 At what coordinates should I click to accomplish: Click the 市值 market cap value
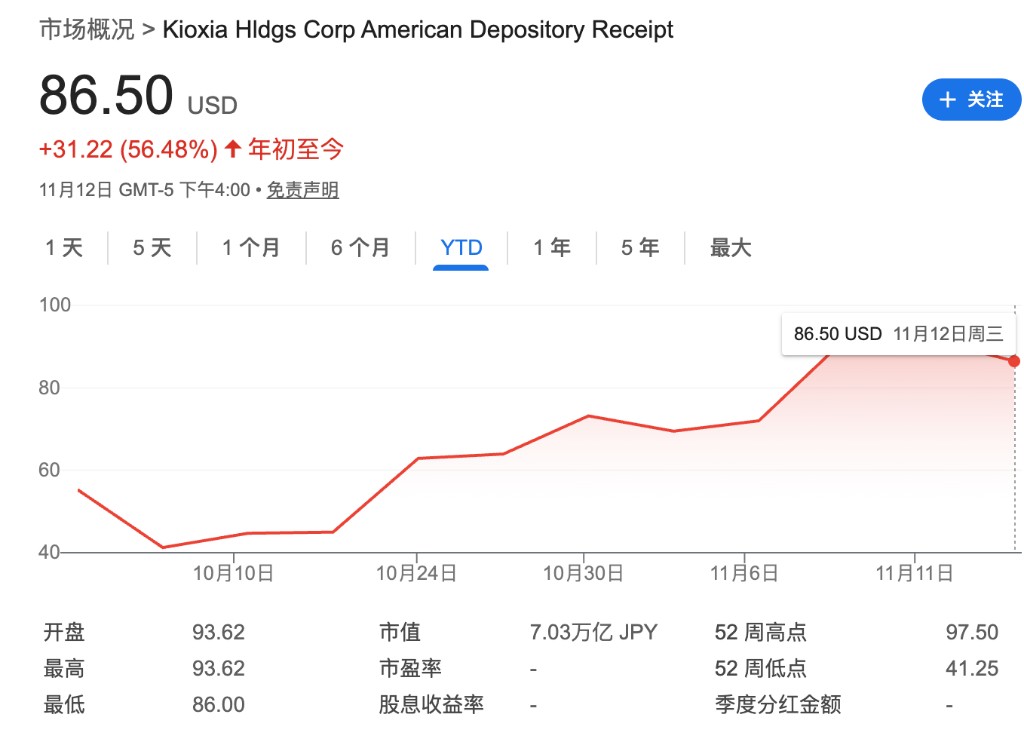593,633
